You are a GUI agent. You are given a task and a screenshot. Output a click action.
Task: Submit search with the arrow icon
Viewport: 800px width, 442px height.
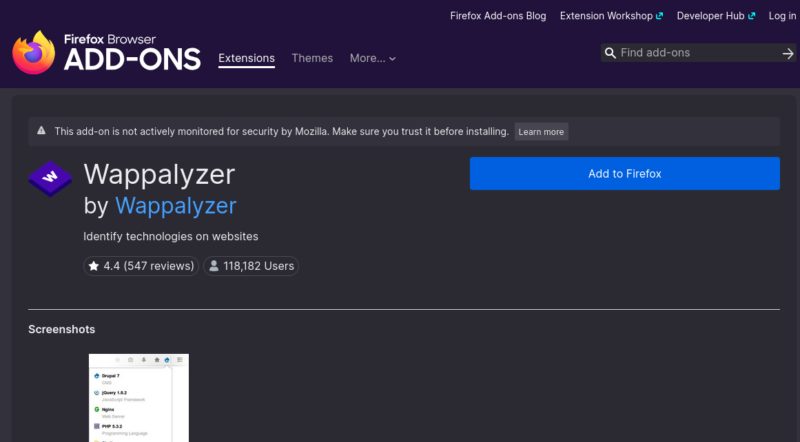pyautogui.click(x=788, y=53)
